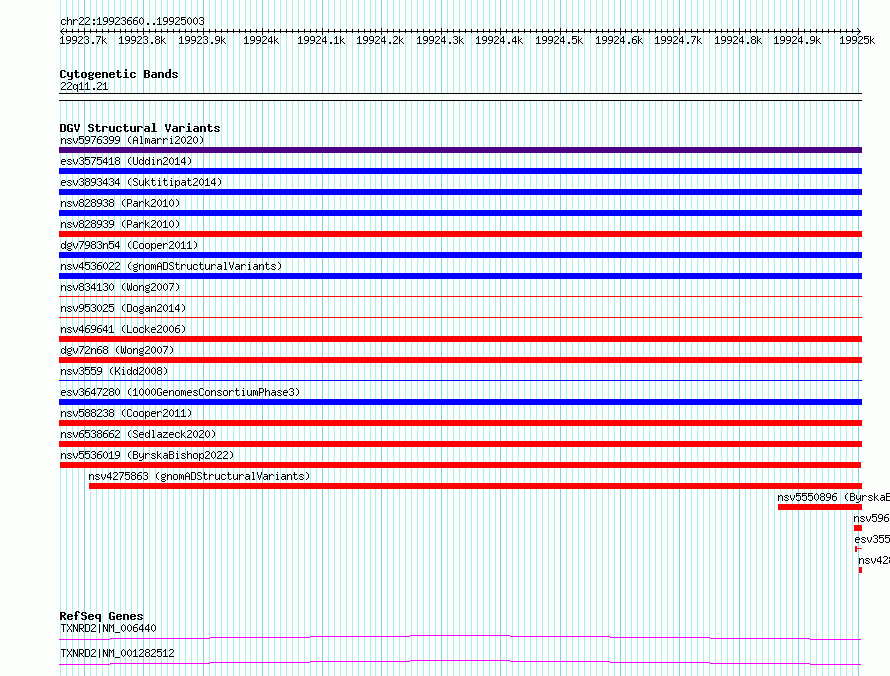Open nsv834130 (Wong2007) variant label
This screenshot has width=890, height=676.
(x=120, y=287)
